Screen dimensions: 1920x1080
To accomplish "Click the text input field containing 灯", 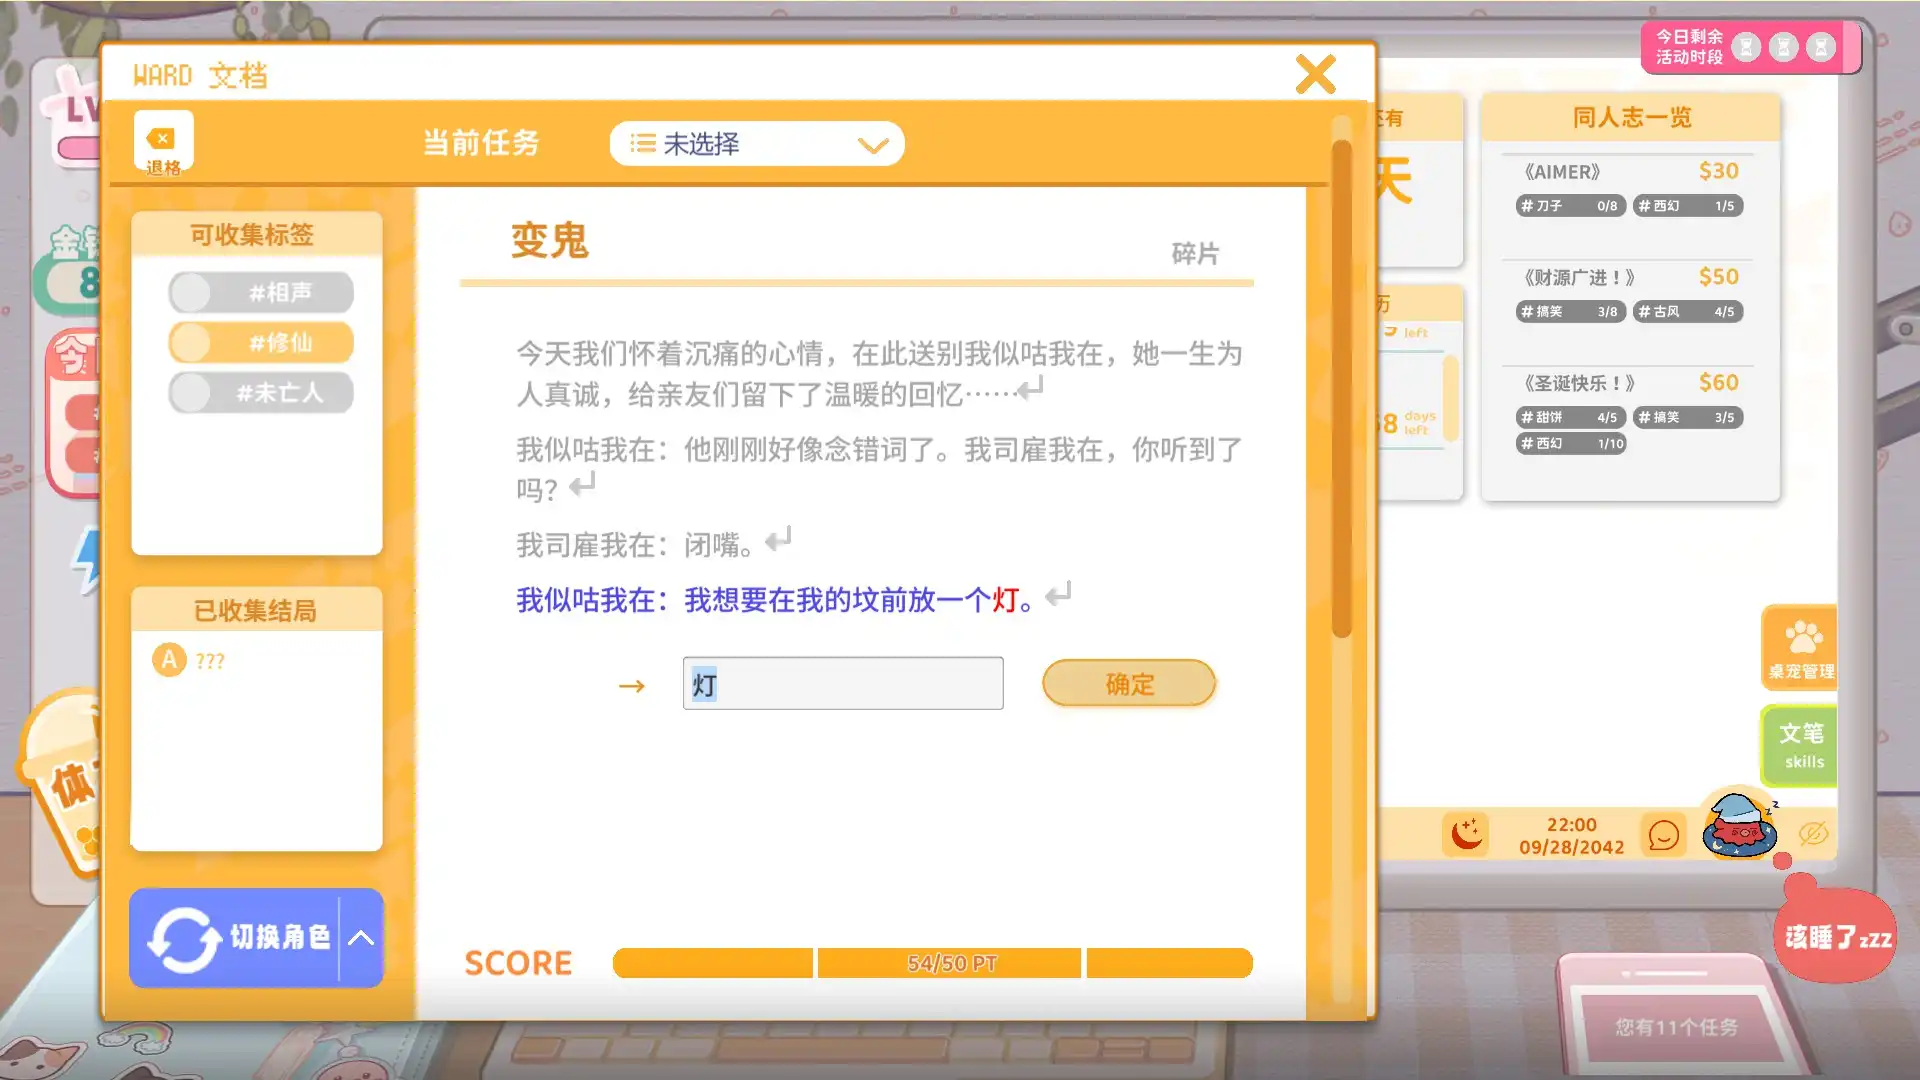I will pos(843,684).
